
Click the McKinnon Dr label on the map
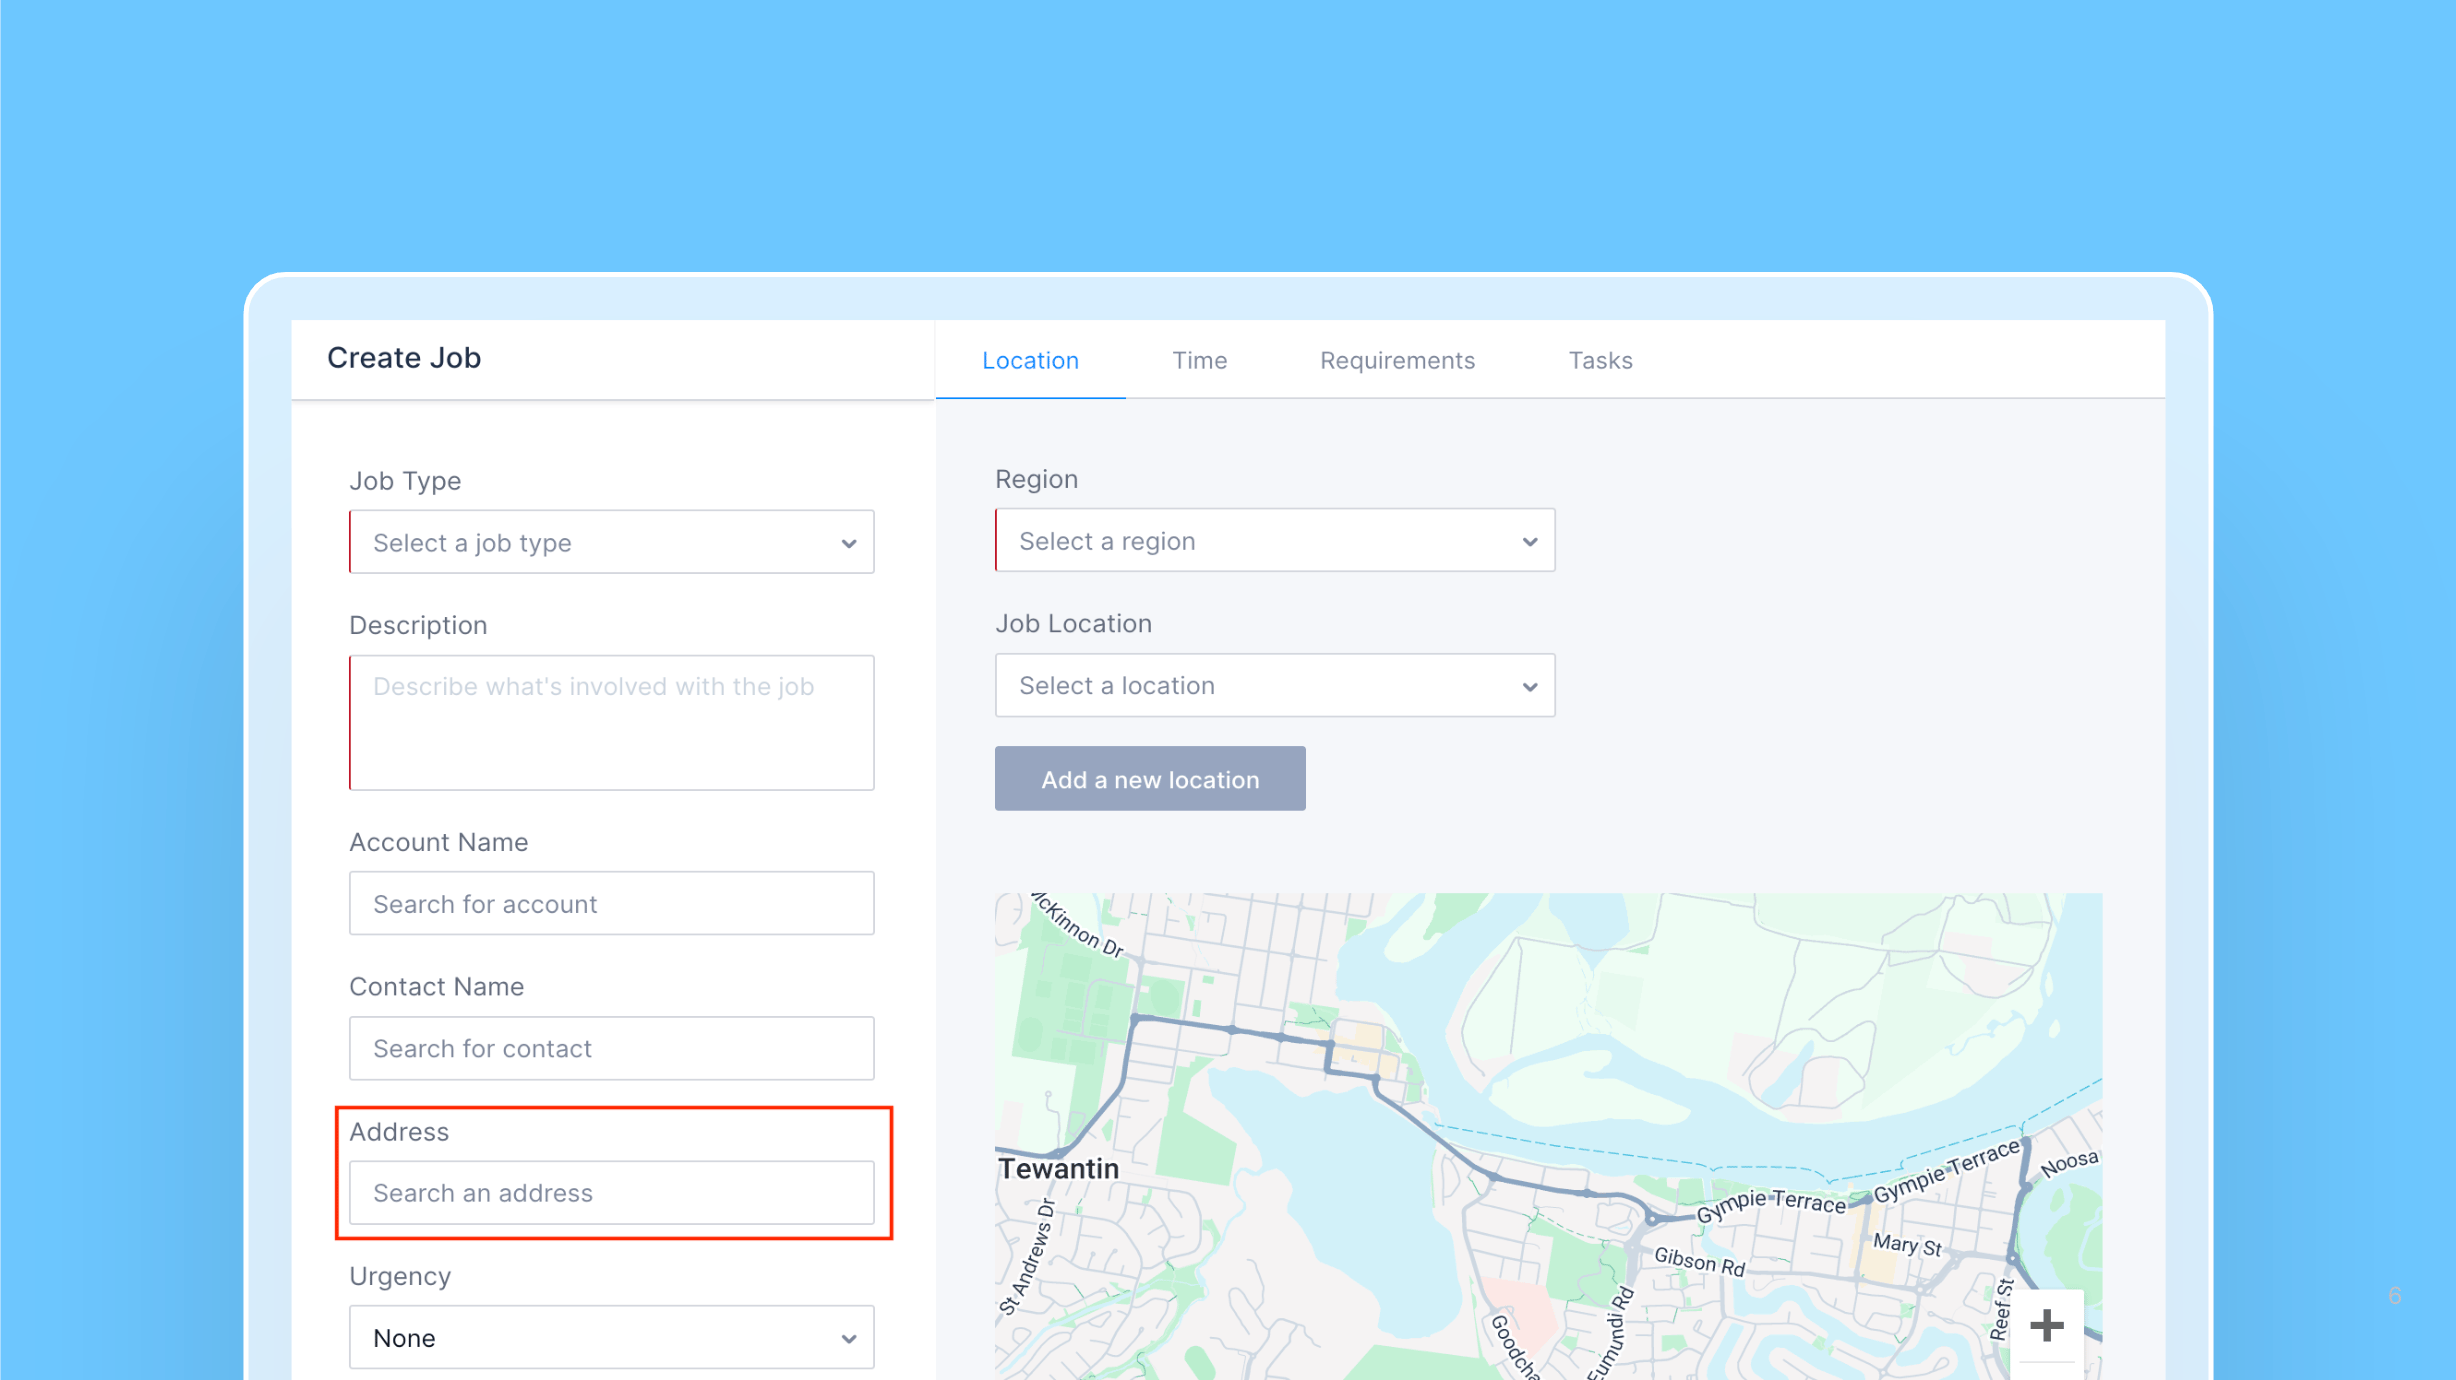[1078, 926]
